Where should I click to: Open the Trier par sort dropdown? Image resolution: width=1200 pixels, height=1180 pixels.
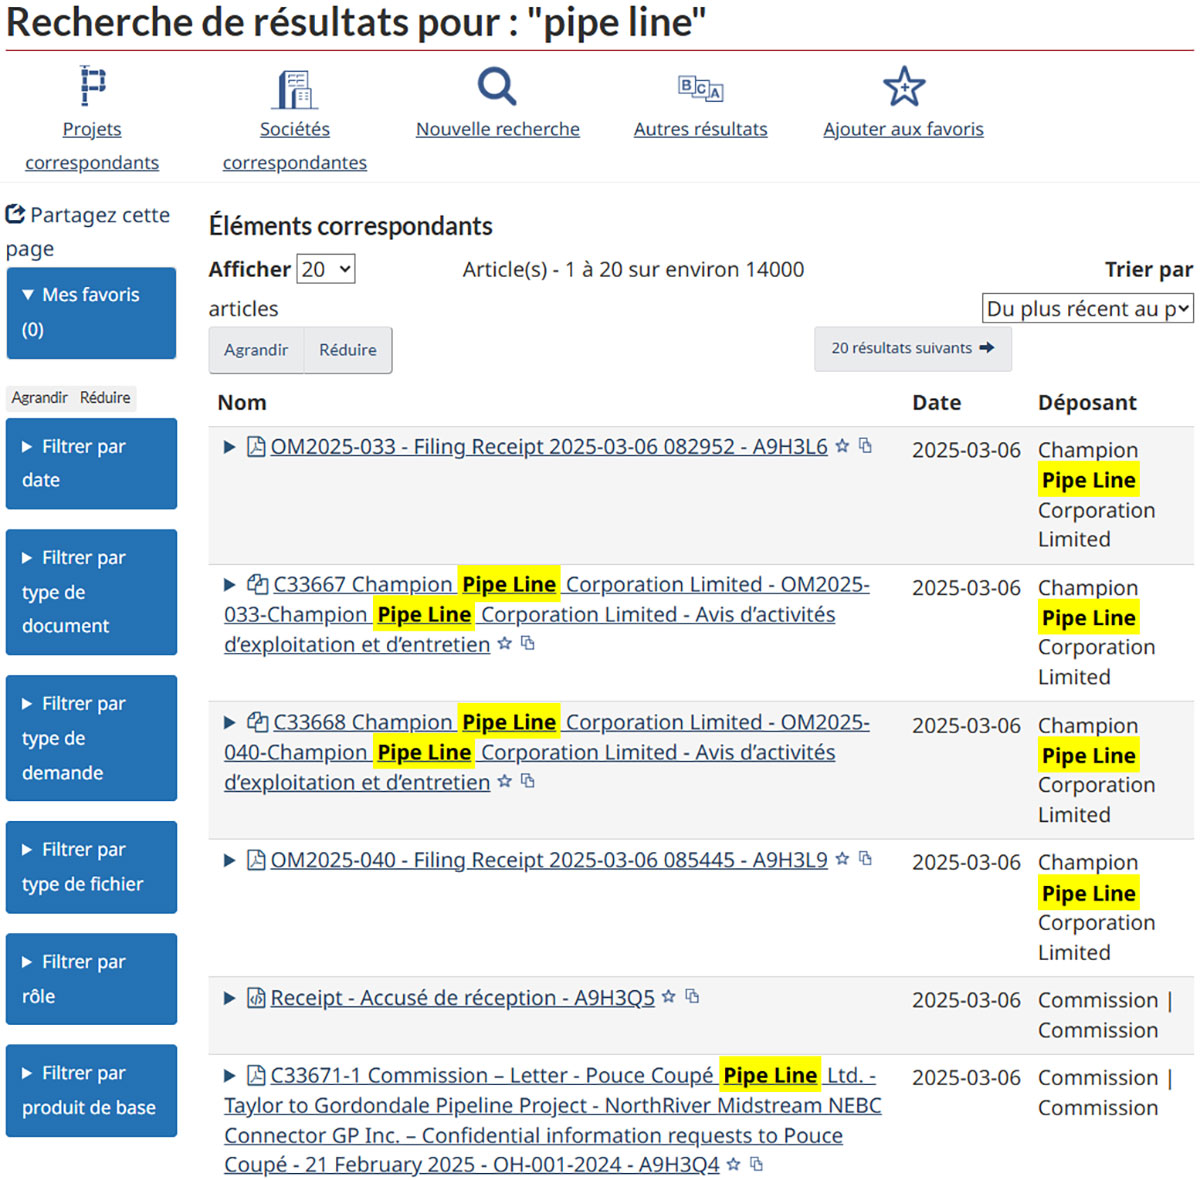1088,309
